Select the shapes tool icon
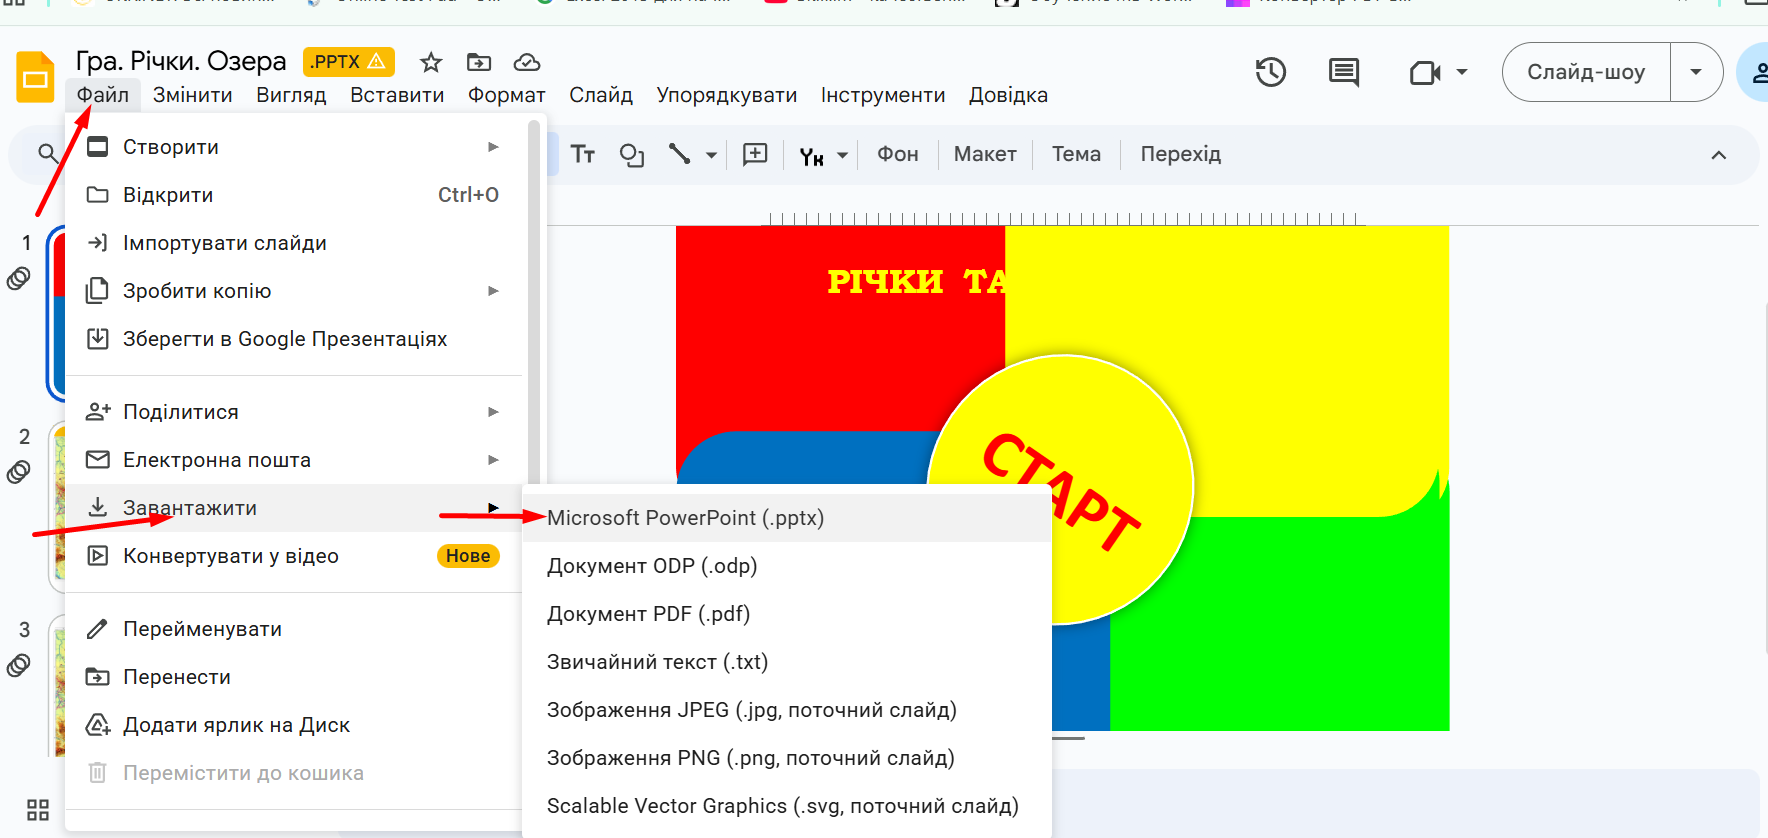Viewport: 1768px width, 838px height. [x=632, y=154]
